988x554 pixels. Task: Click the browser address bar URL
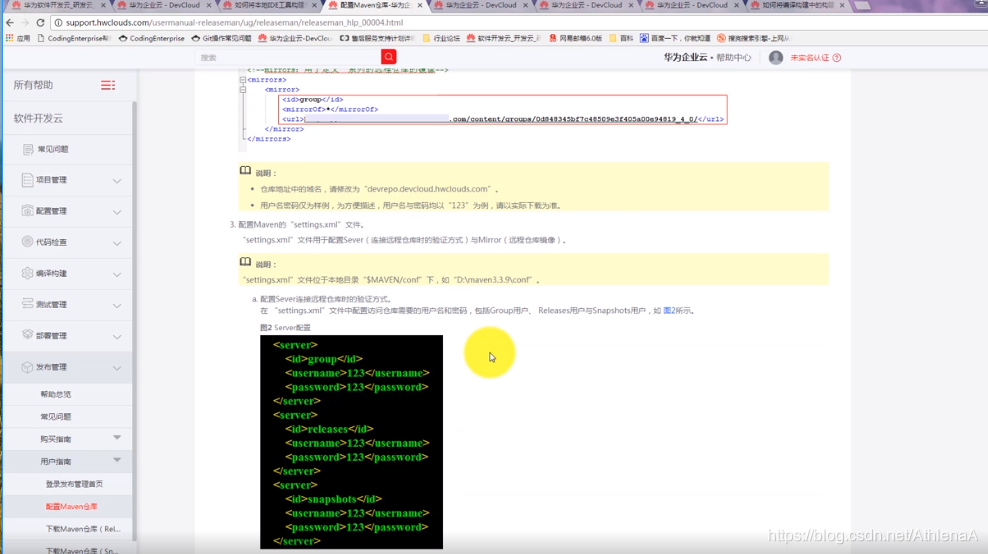tap(234, 23)
